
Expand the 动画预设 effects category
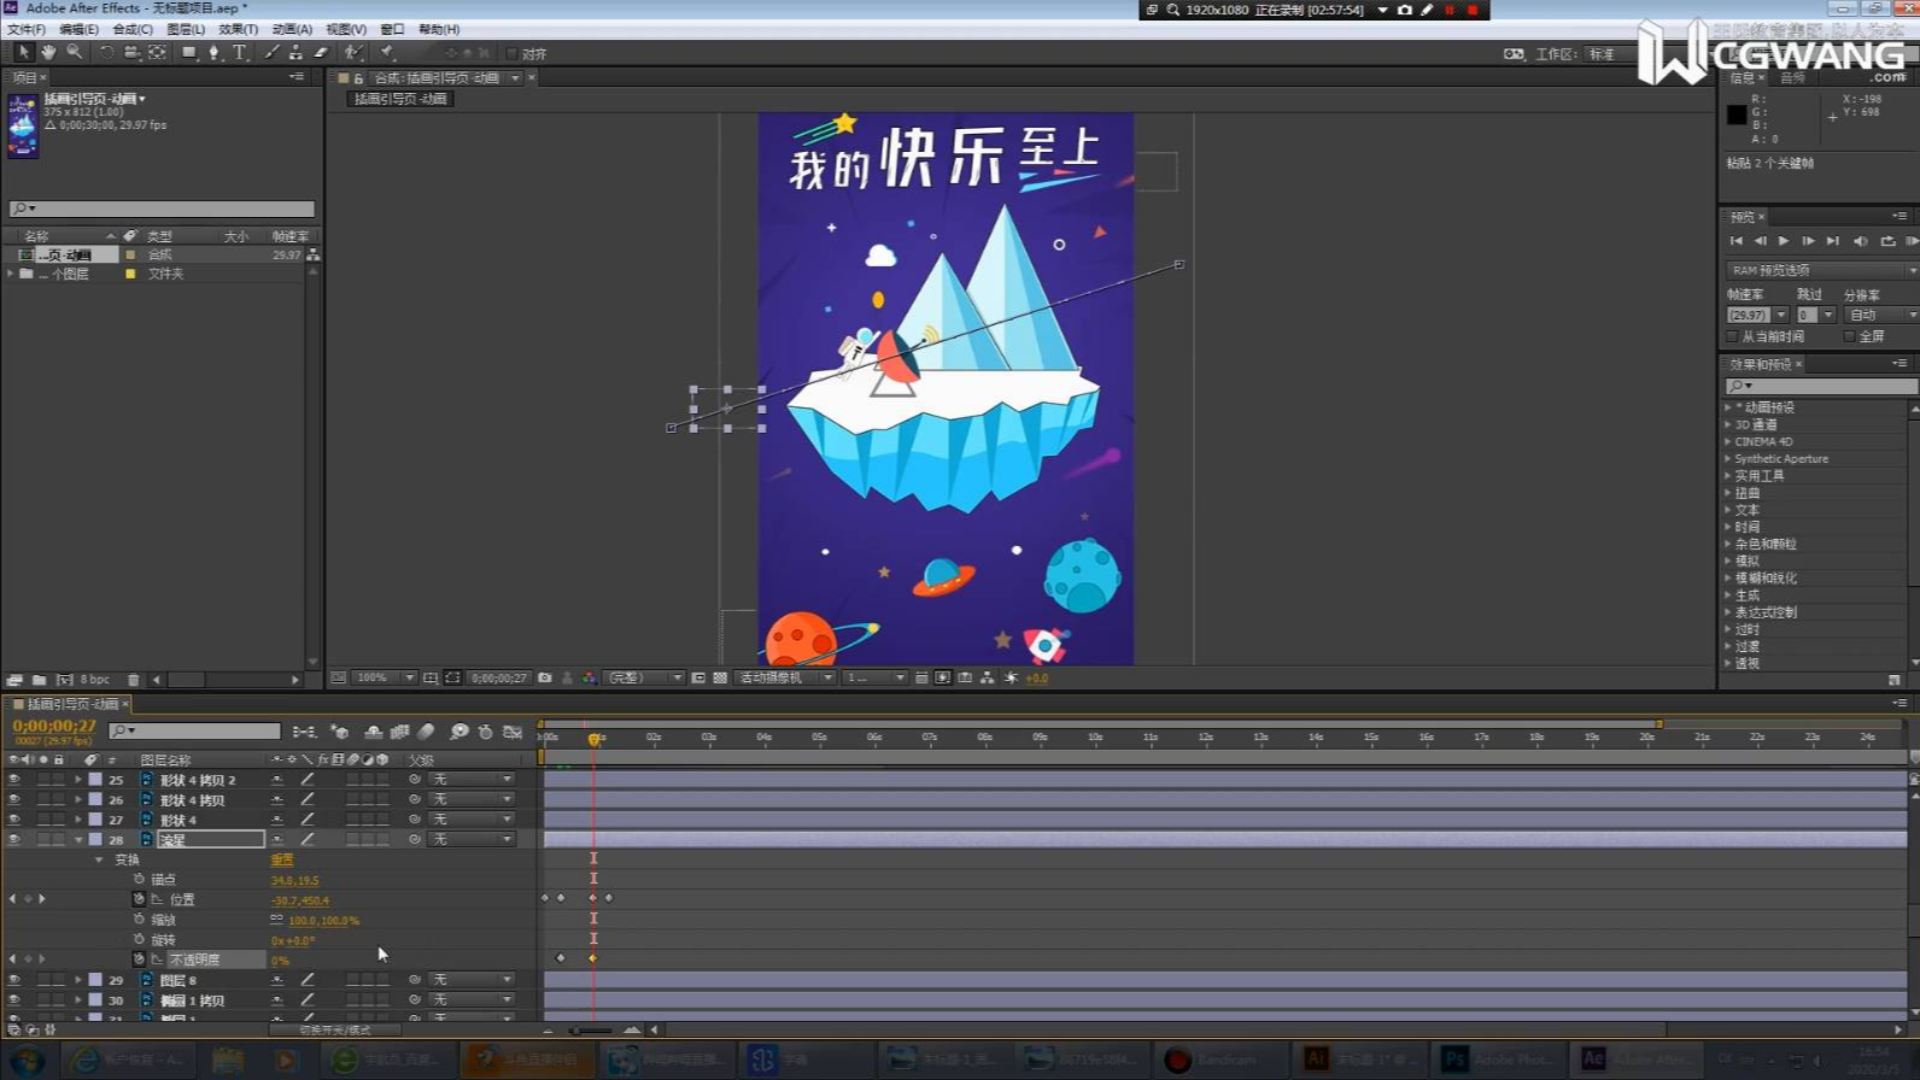tap(1728, 407)
